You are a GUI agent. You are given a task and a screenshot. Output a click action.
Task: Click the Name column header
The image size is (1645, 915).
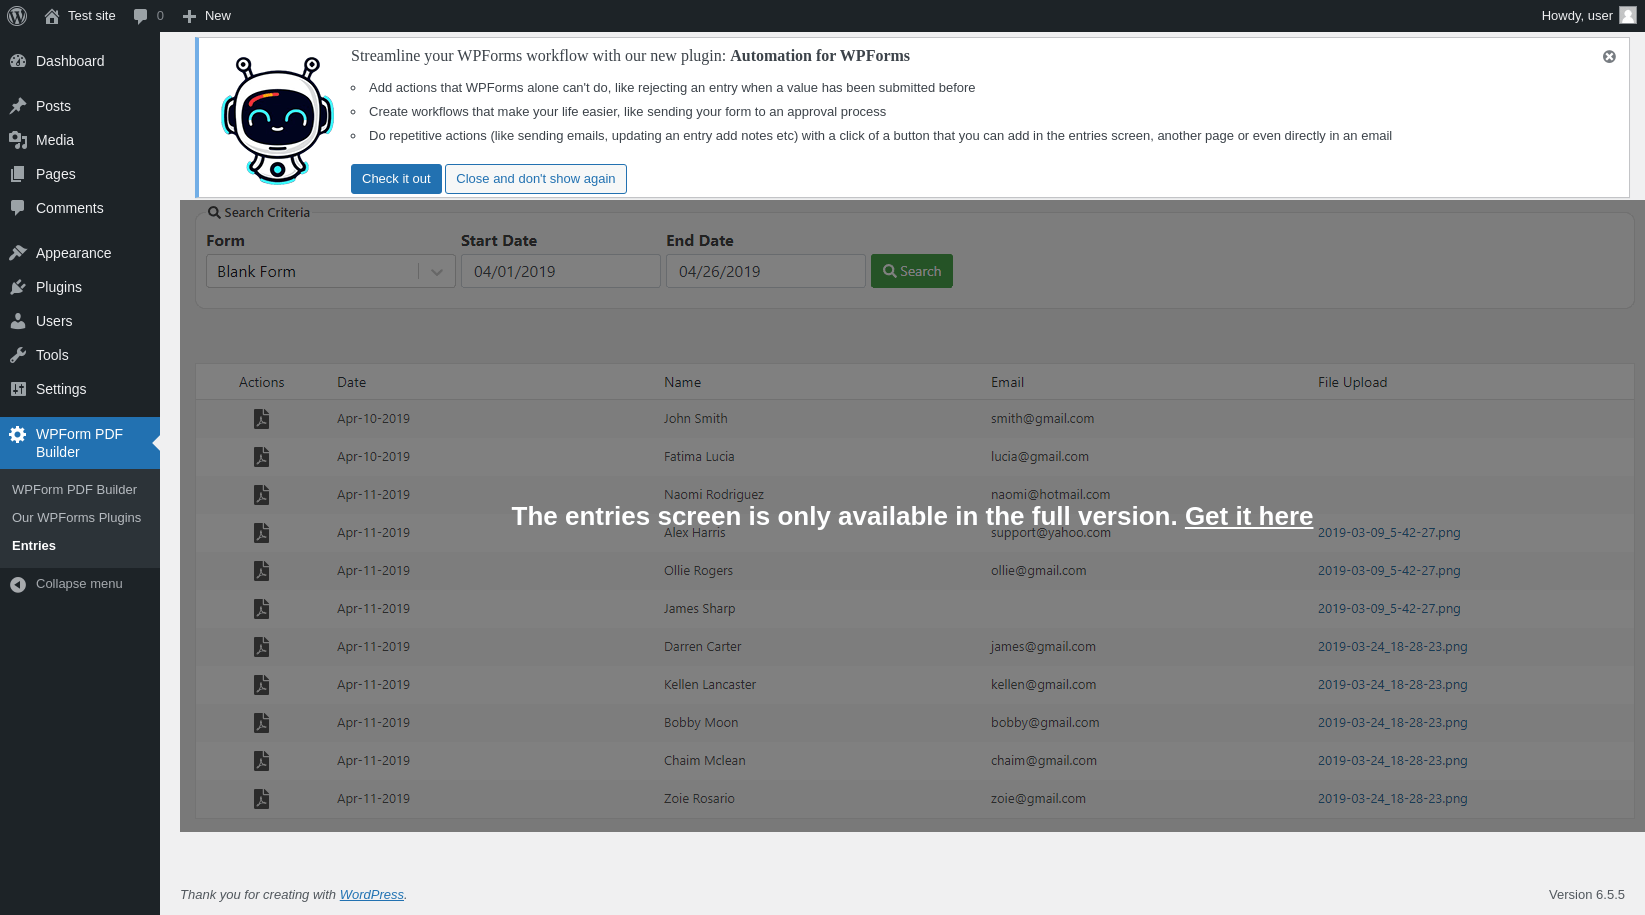point(682,383)
